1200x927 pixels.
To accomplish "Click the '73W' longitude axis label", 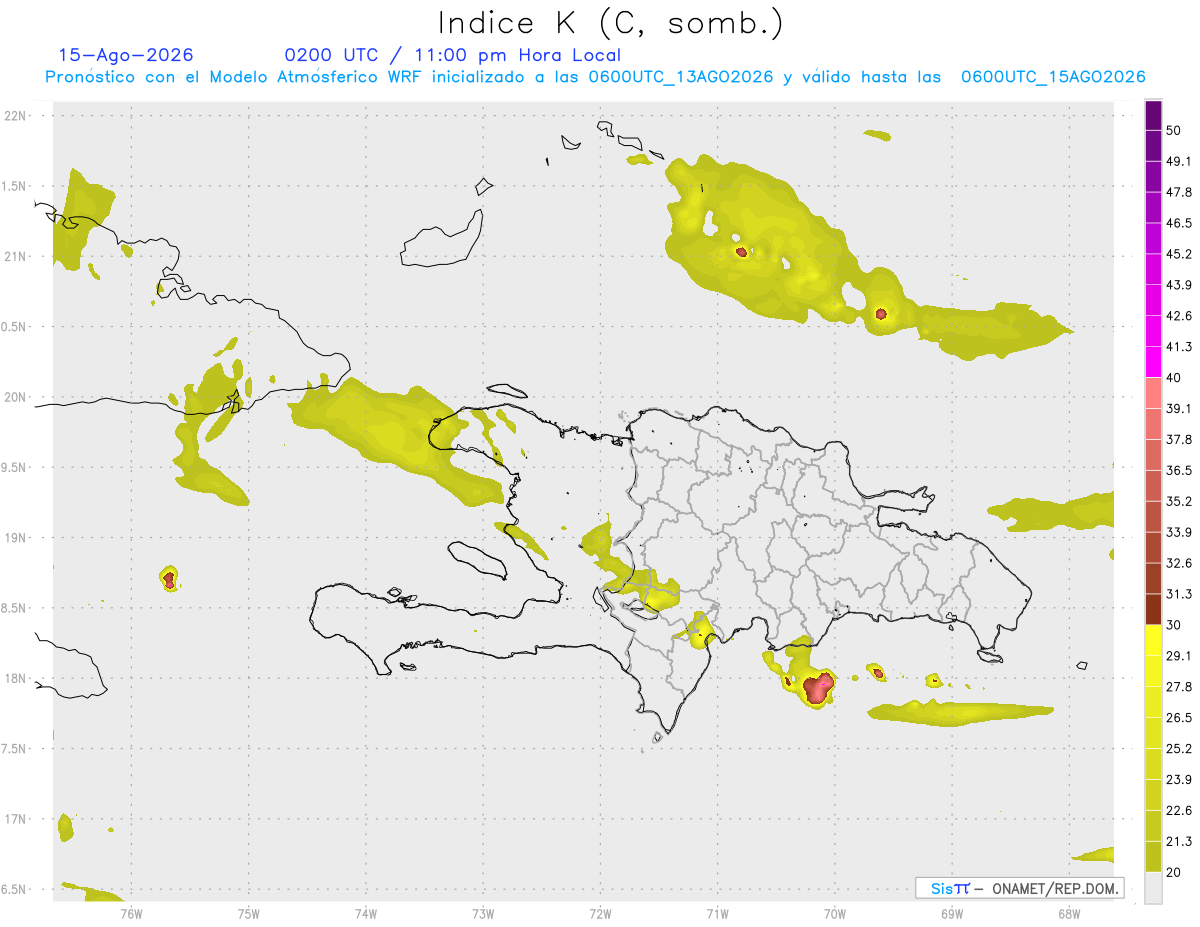I will point(483,914).
